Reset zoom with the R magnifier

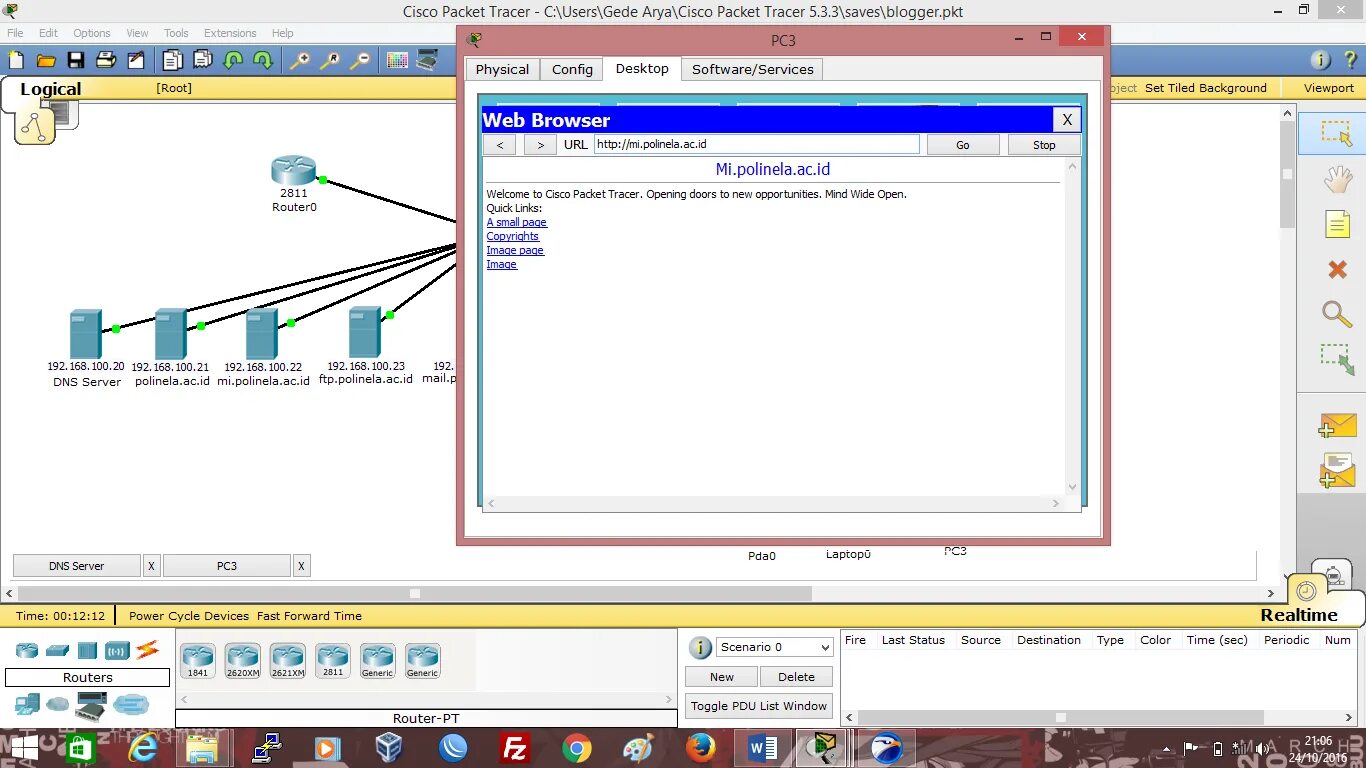[x=329, y=60]
